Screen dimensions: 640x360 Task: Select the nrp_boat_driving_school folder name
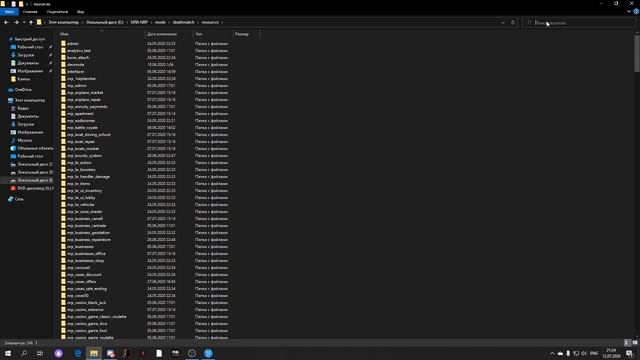pyautogui.click(x=89, y=135)
